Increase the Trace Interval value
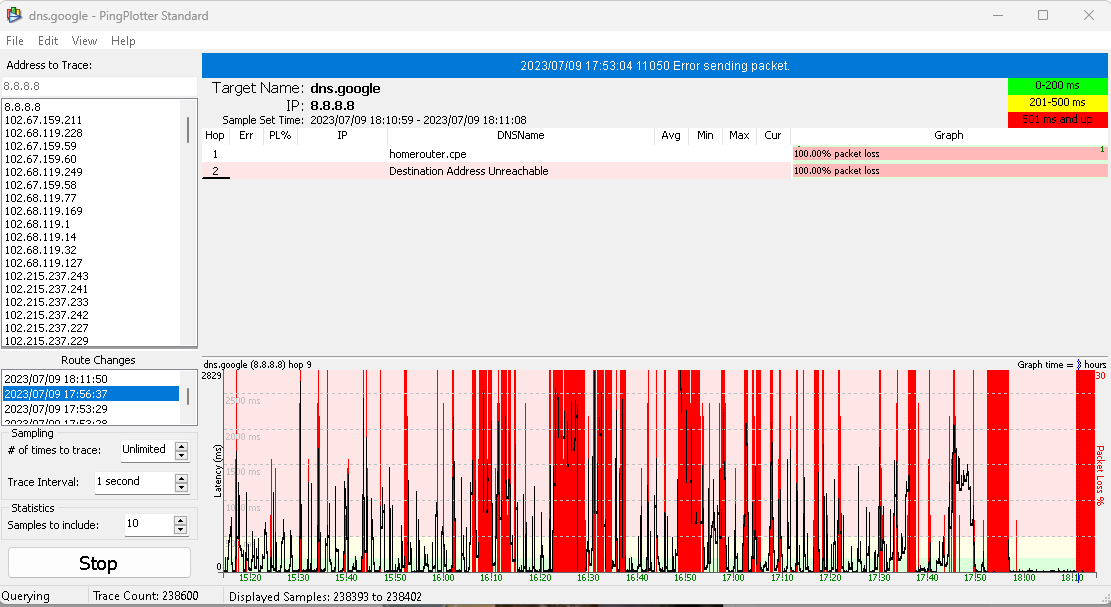 pos(181,478)
